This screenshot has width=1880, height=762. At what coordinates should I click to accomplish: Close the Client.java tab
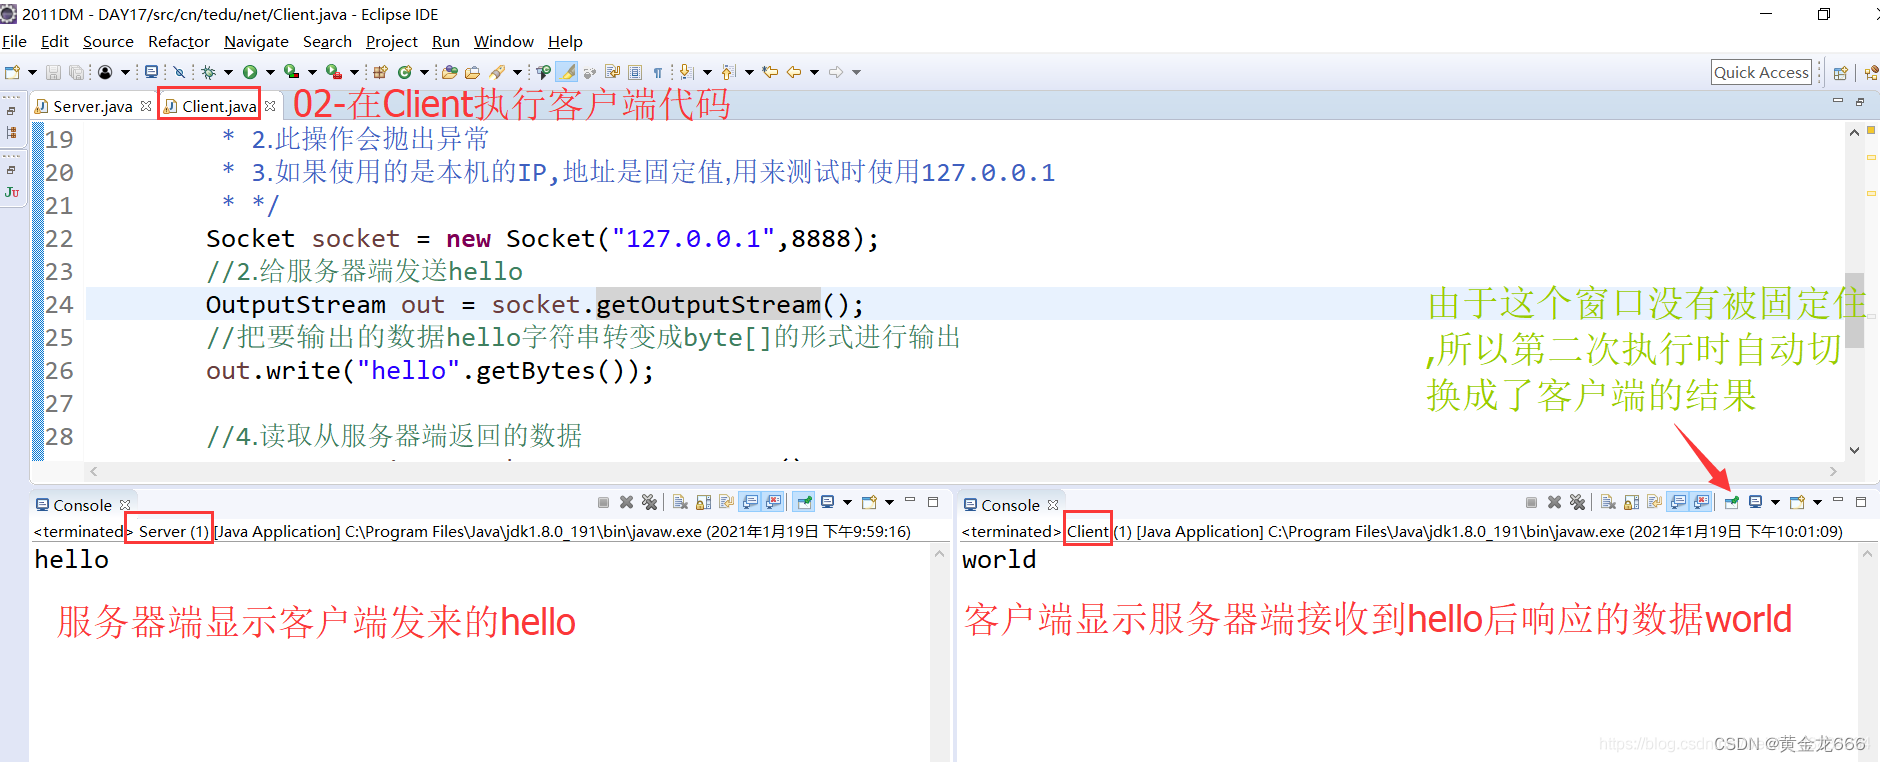(270, 105)
